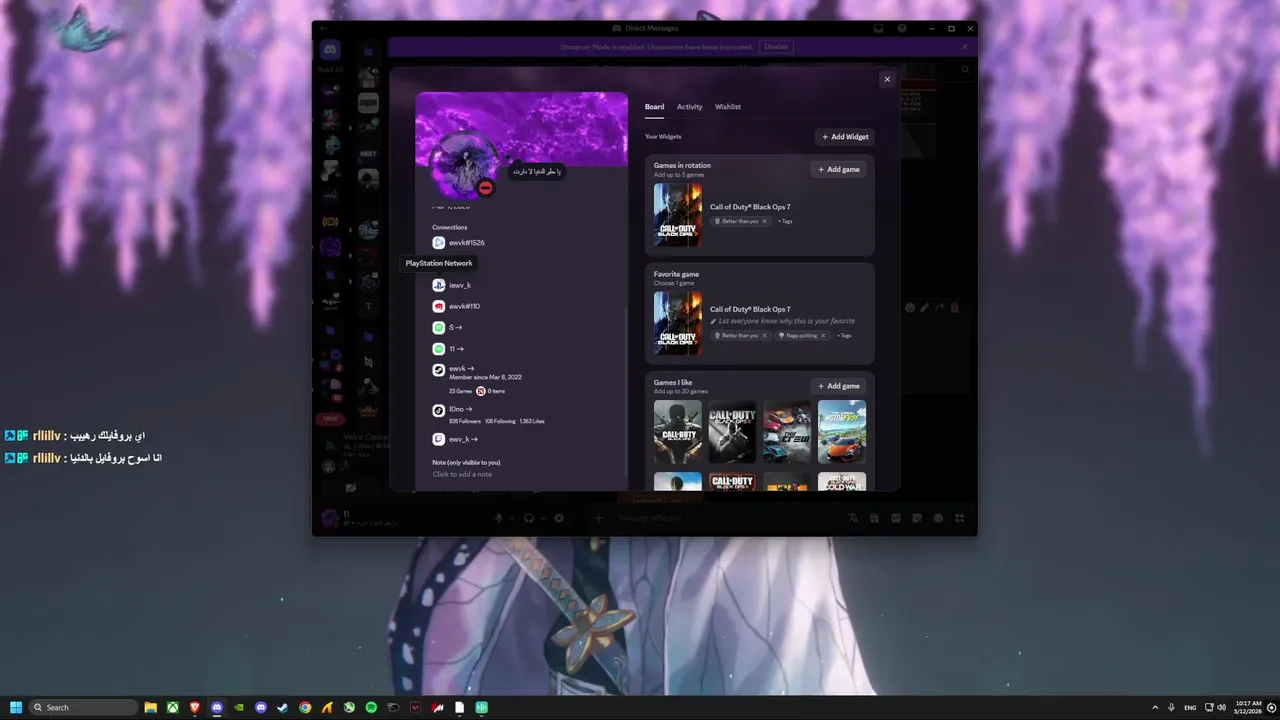Click the taskbar Search box

pos(84,707)
